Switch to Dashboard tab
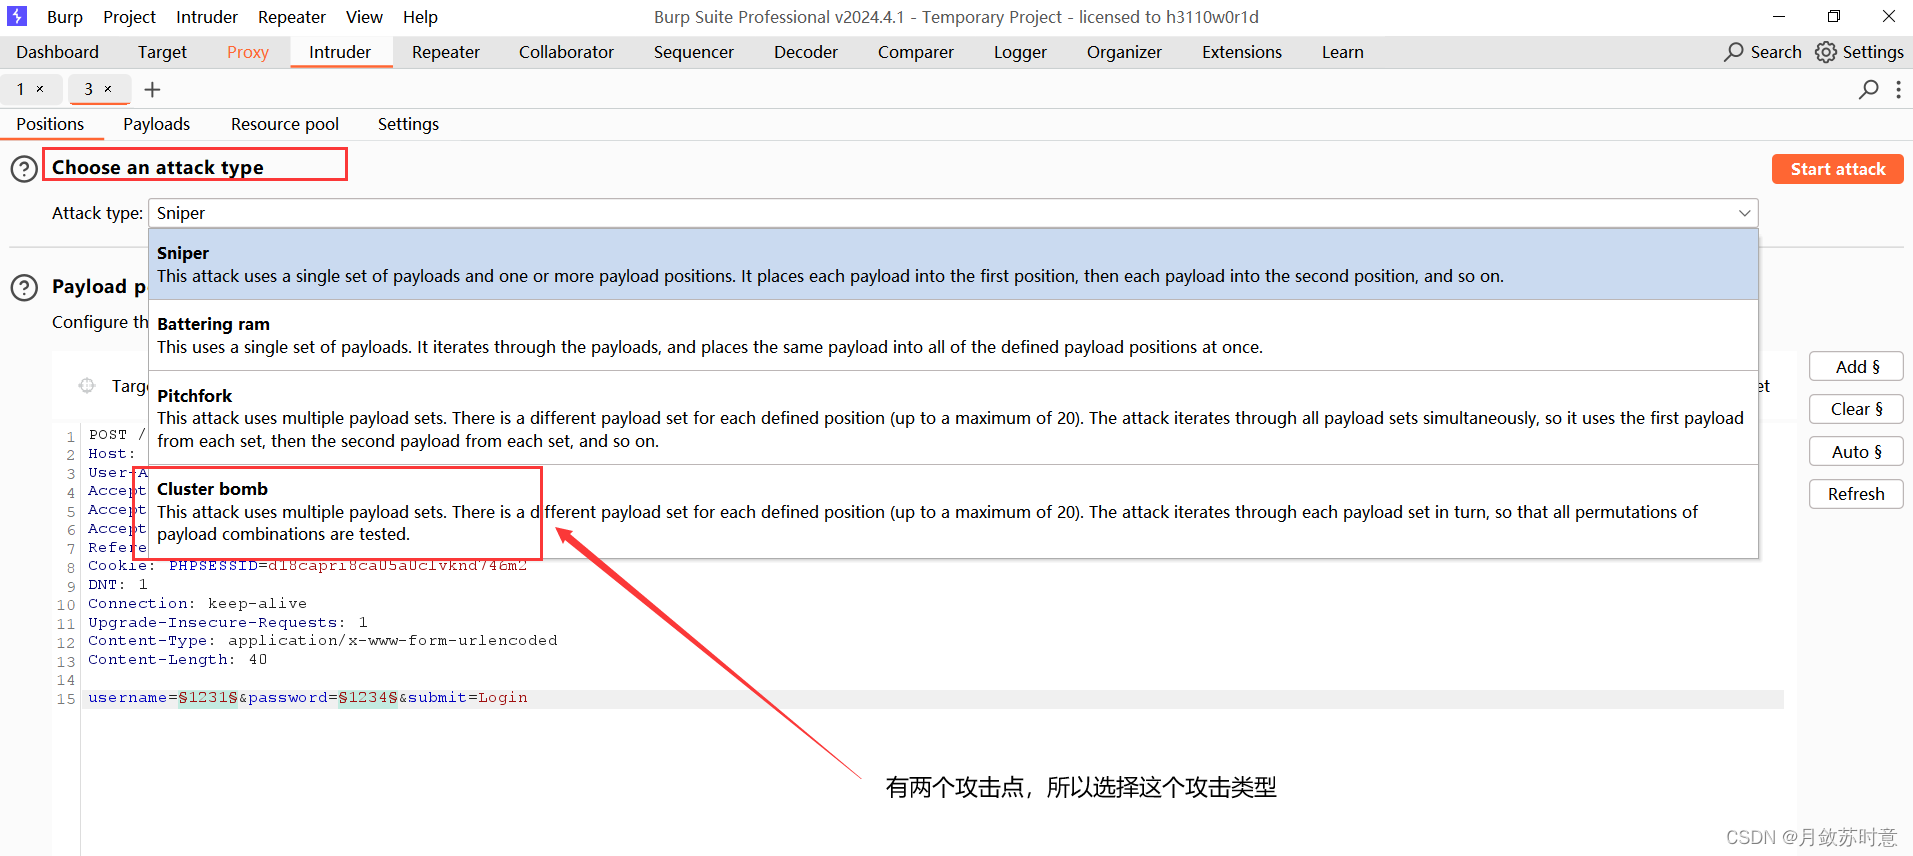 (x=58, y=52)
